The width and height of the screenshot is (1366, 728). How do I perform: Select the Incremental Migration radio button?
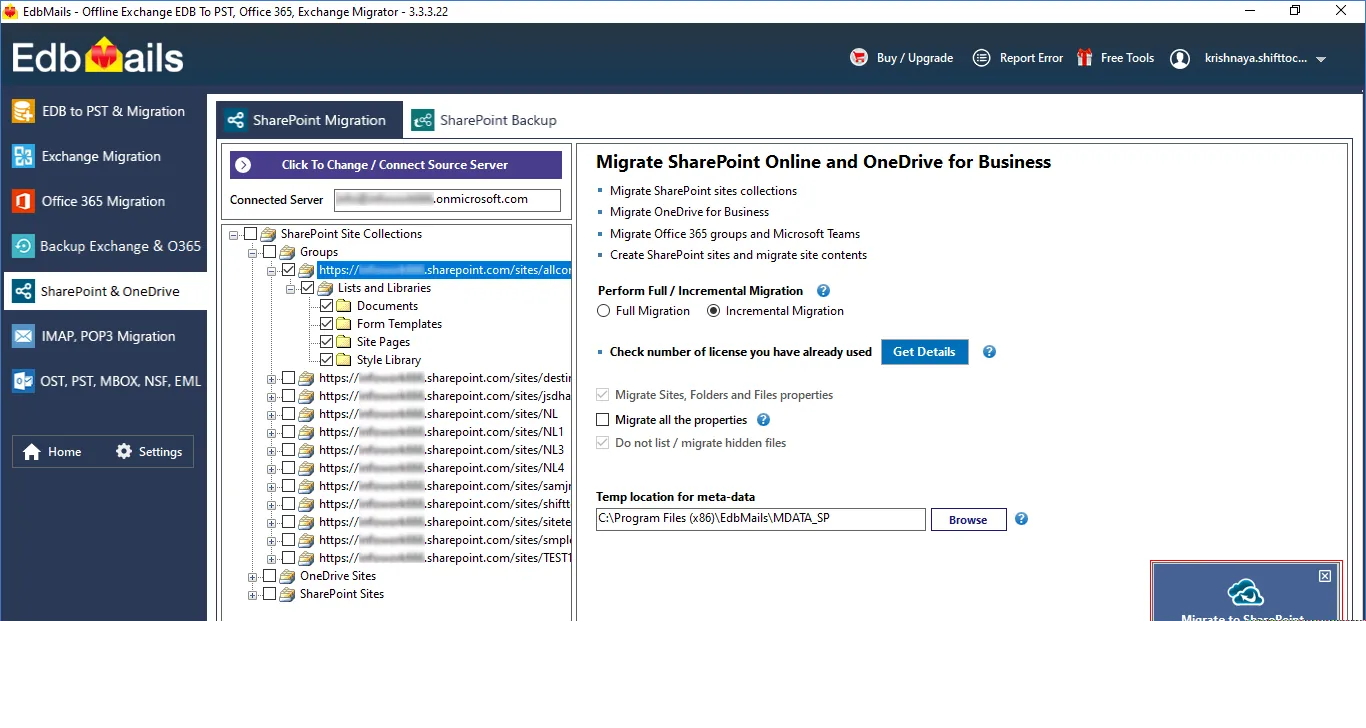713,311
